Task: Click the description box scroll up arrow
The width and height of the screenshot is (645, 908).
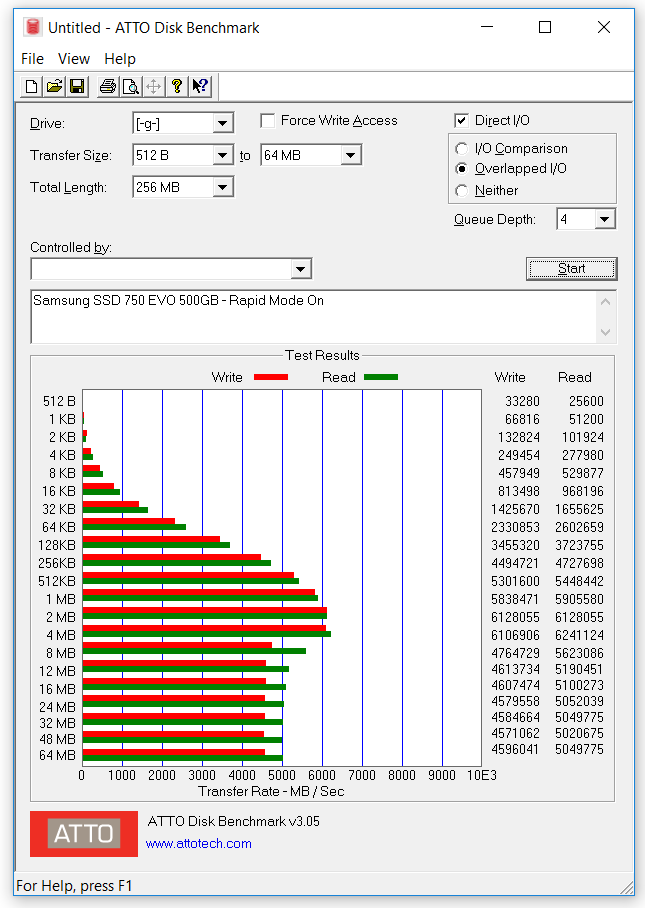Action: (606, 302)
